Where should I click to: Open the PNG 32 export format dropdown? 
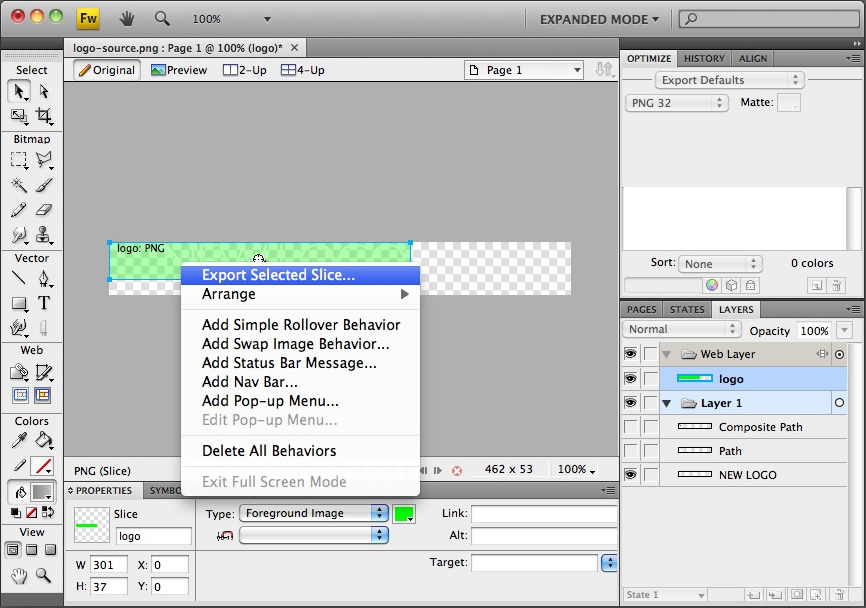click(x=677, y=103)
